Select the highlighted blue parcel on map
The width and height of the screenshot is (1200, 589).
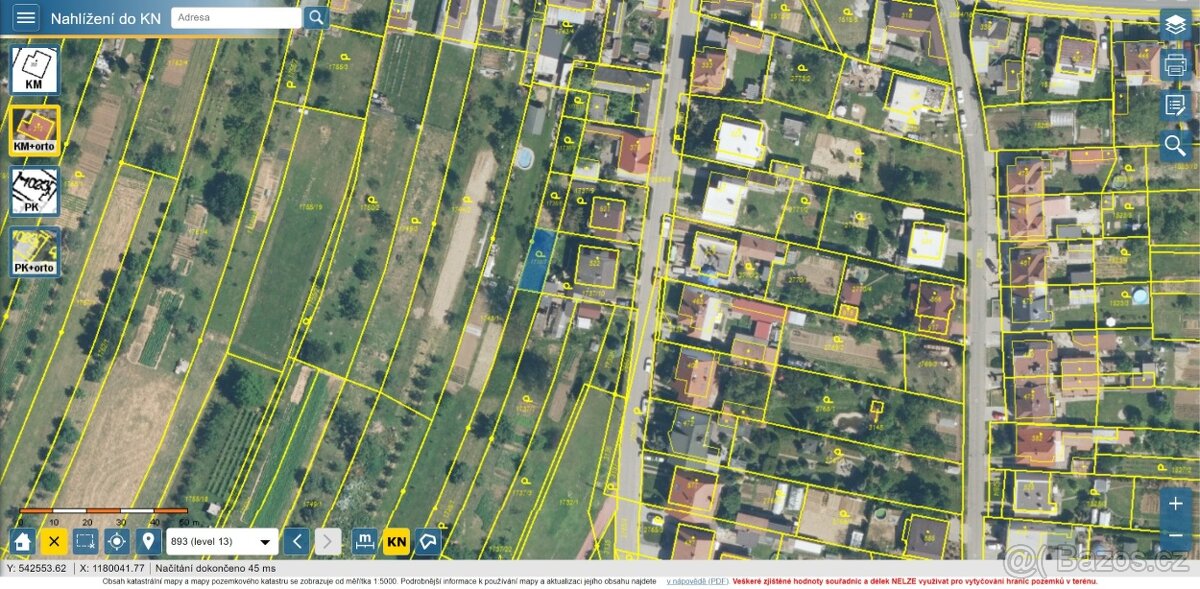click(x=538, y=262)
